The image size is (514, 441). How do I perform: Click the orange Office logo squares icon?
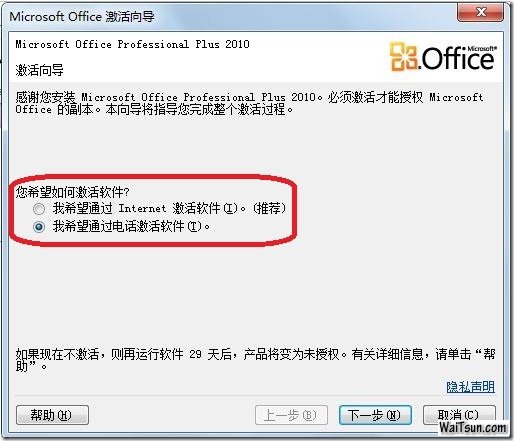(x=404, y=56)
